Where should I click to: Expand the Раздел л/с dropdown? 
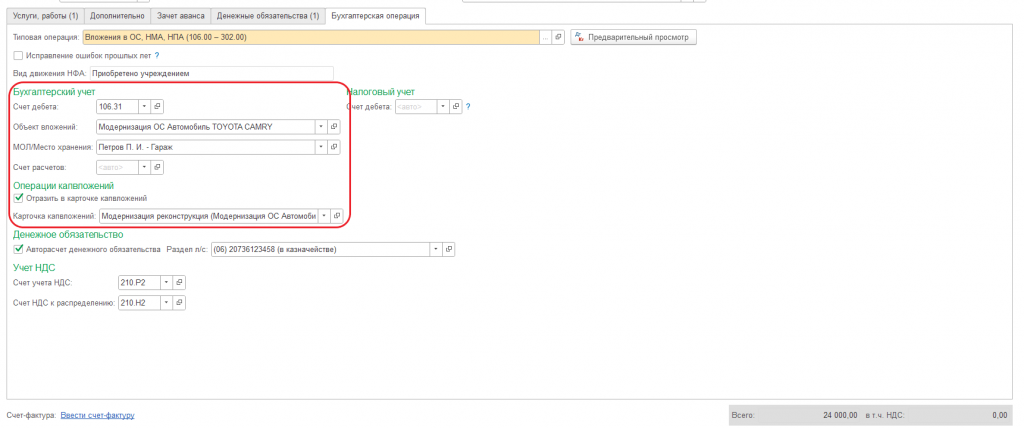pos(436,249)
